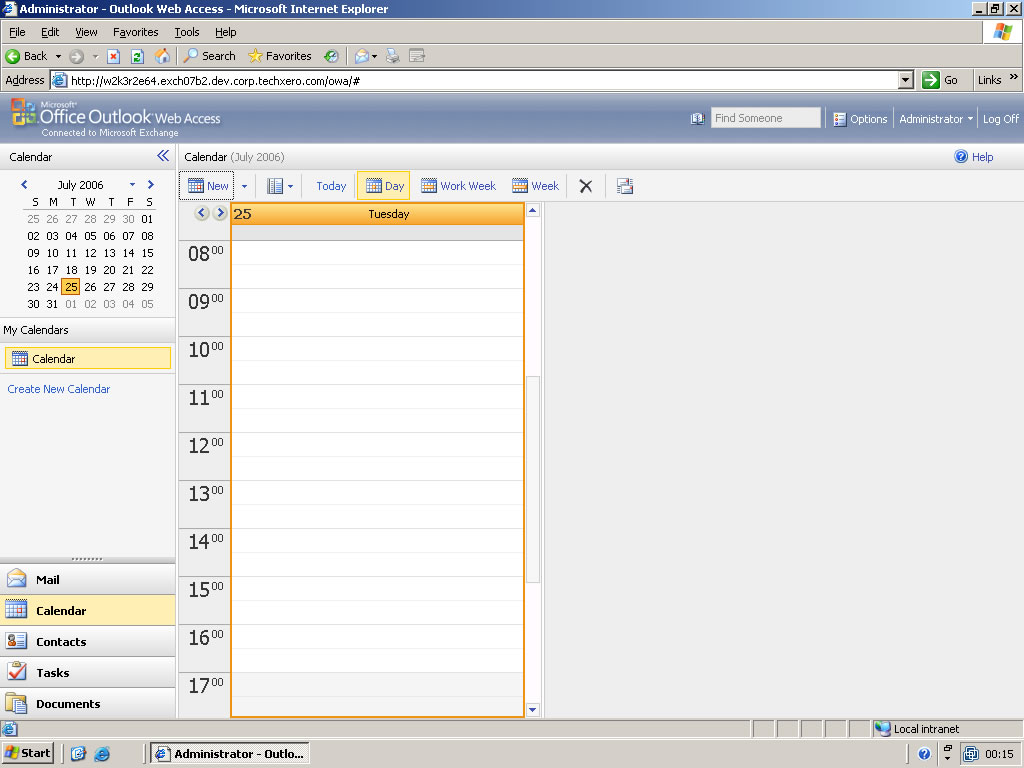
Task: Open the Administrator dropdown menu
Action: 936,119
